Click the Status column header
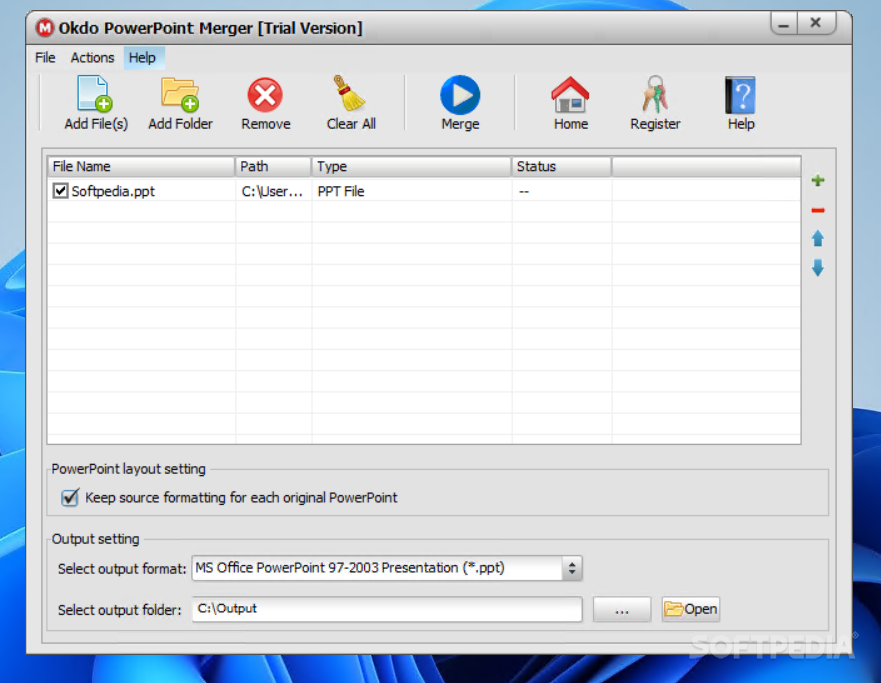881x683 pixels. click(561, 166)
